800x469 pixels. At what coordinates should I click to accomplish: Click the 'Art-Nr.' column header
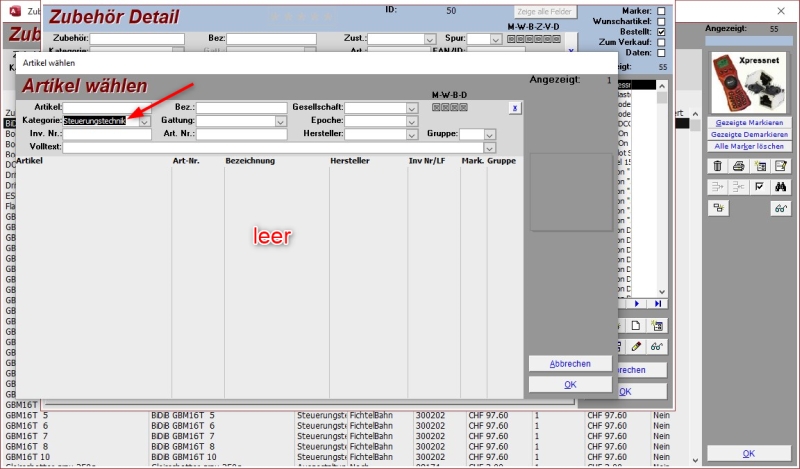click(186, 161)
